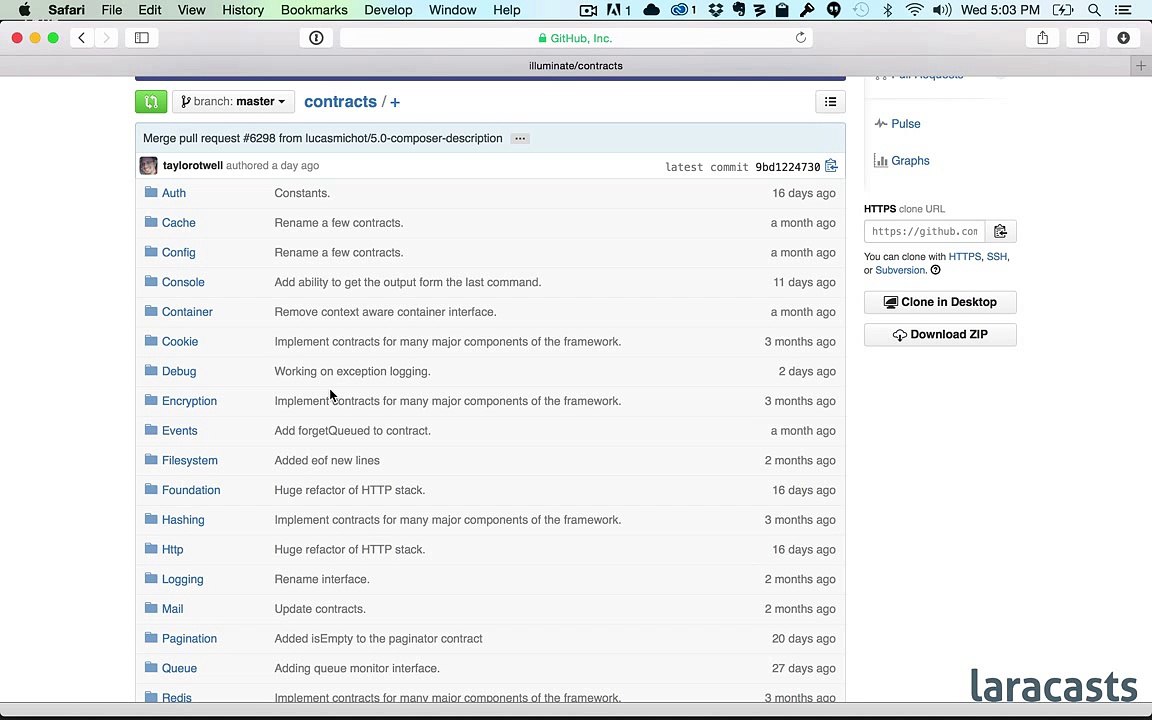The height and width of the screenshot is (720, 1152).
Task: Open the Dropbox menu bar icon
Action: [716, 10]
